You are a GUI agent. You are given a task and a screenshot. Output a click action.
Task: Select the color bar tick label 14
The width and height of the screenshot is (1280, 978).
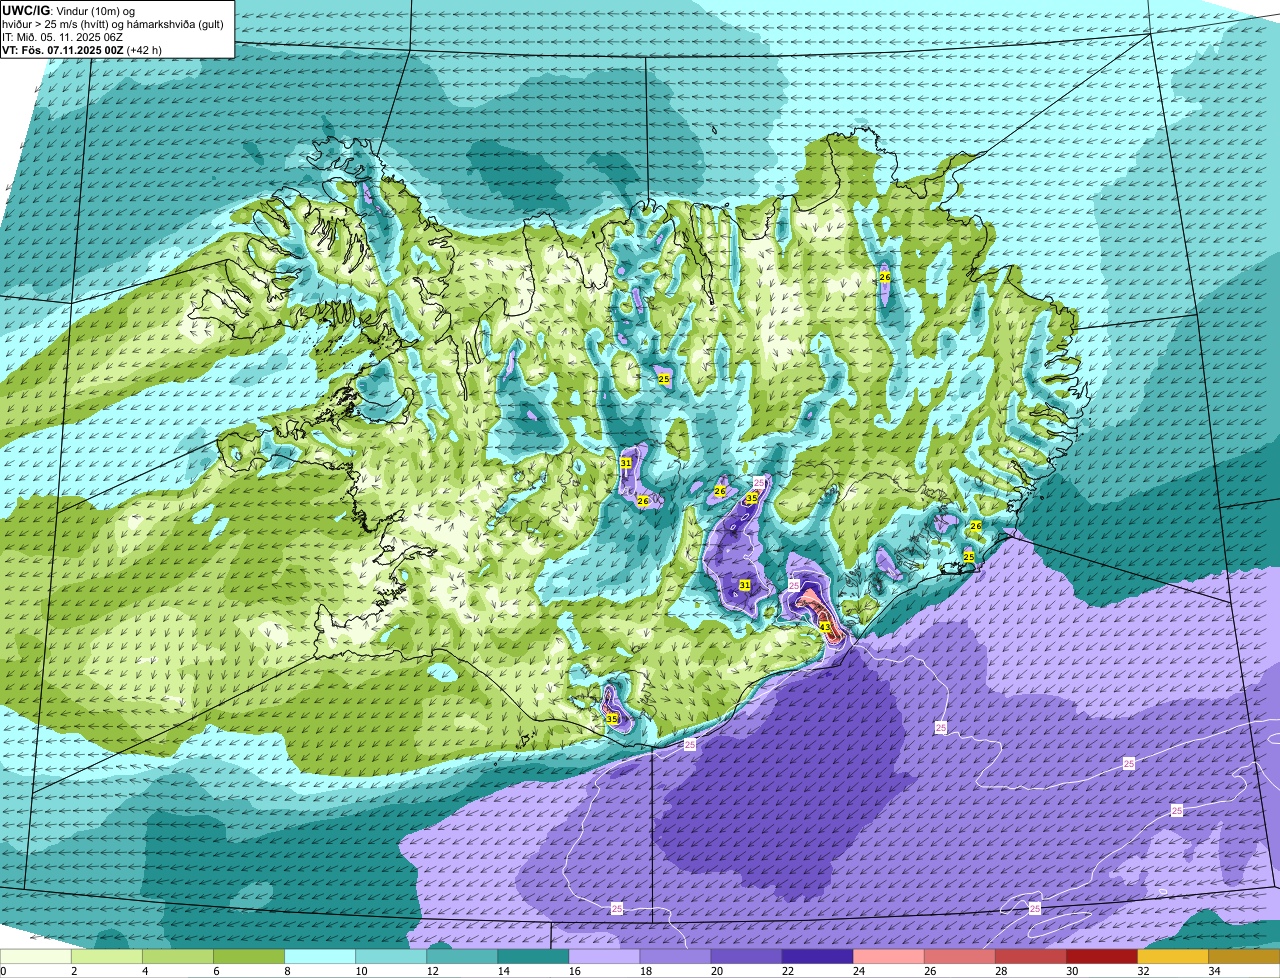(502, 971)
